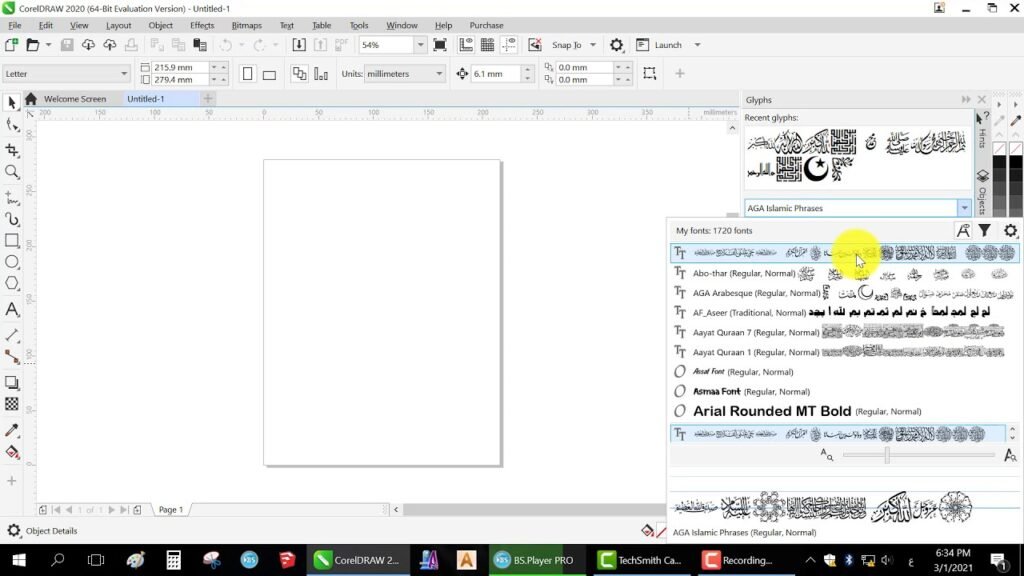This screenshot has height=576, width=1024.
Task: Expand the Snap To dropdown
Action: tap(593, 45)
